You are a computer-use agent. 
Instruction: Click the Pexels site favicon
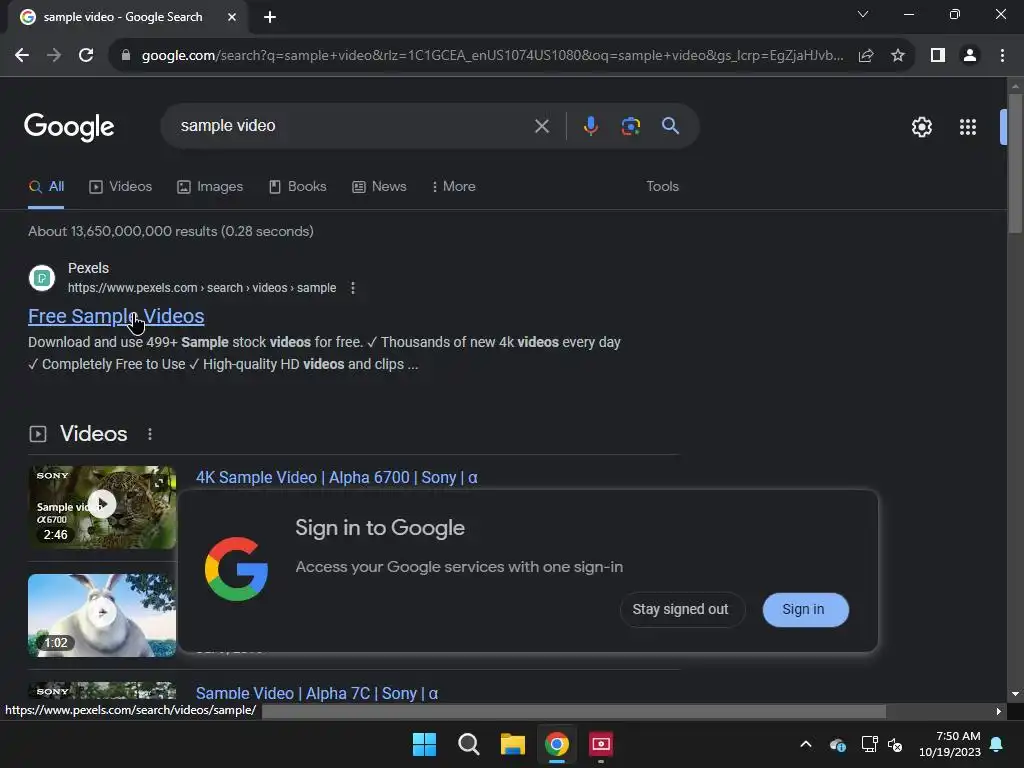click(42, 278)
